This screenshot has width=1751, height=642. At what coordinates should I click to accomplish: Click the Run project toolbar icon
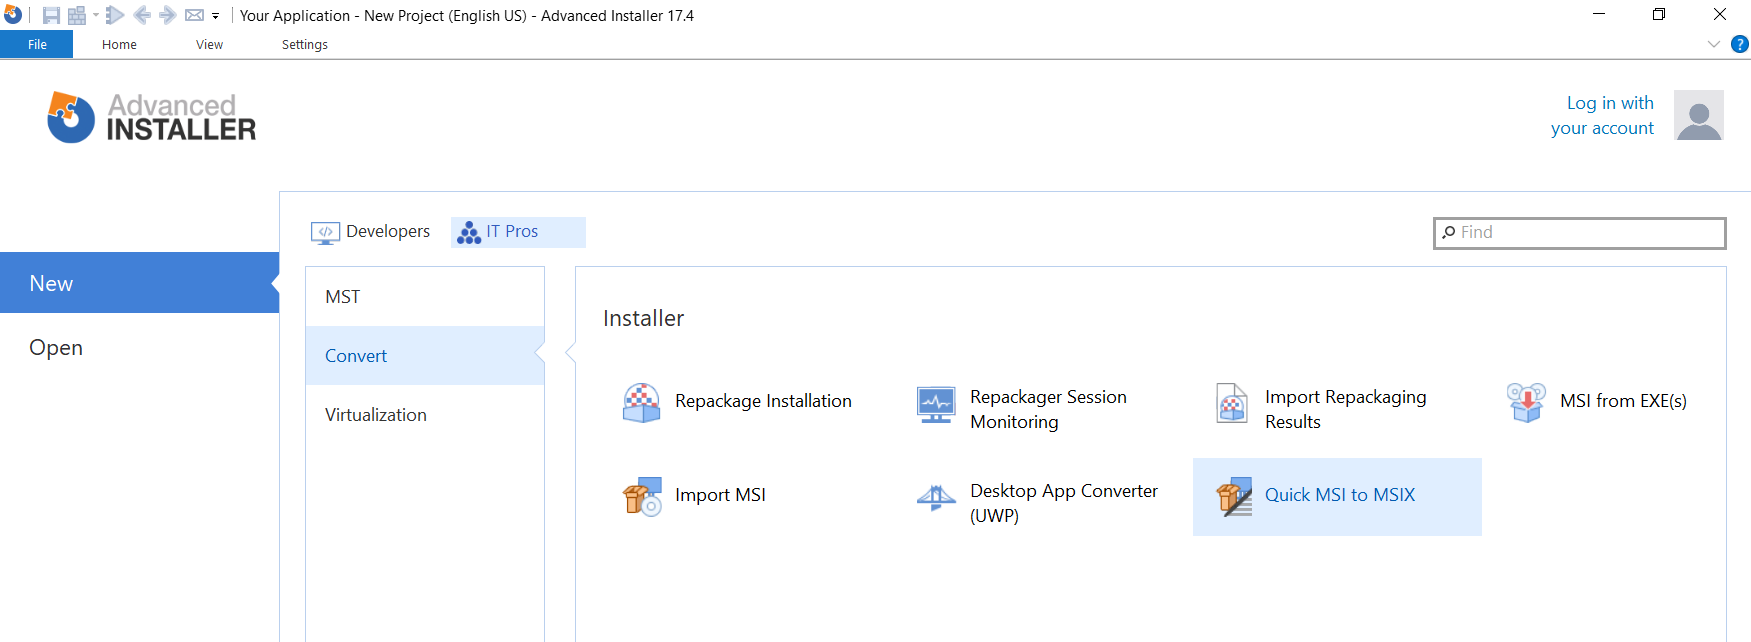click(115, 15)
